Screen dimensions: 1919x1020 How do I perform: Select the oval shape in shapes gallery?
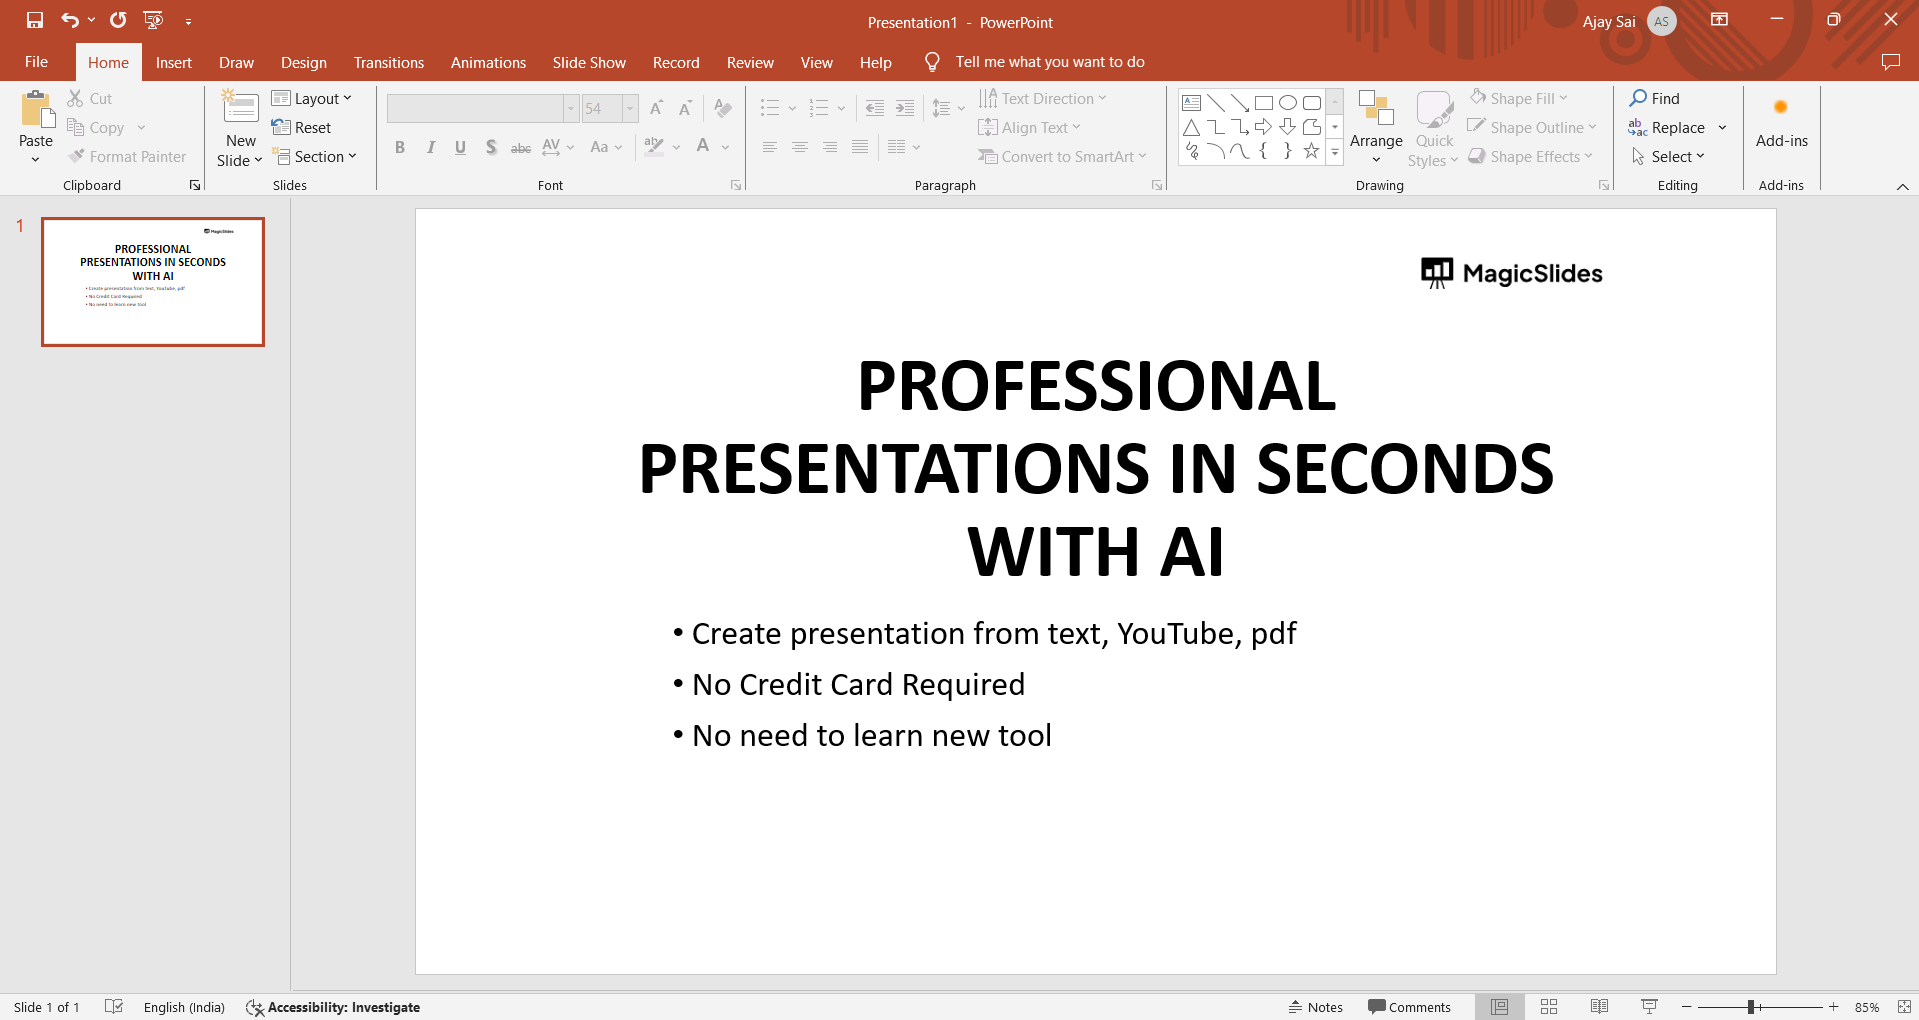tap(1288, 103)
